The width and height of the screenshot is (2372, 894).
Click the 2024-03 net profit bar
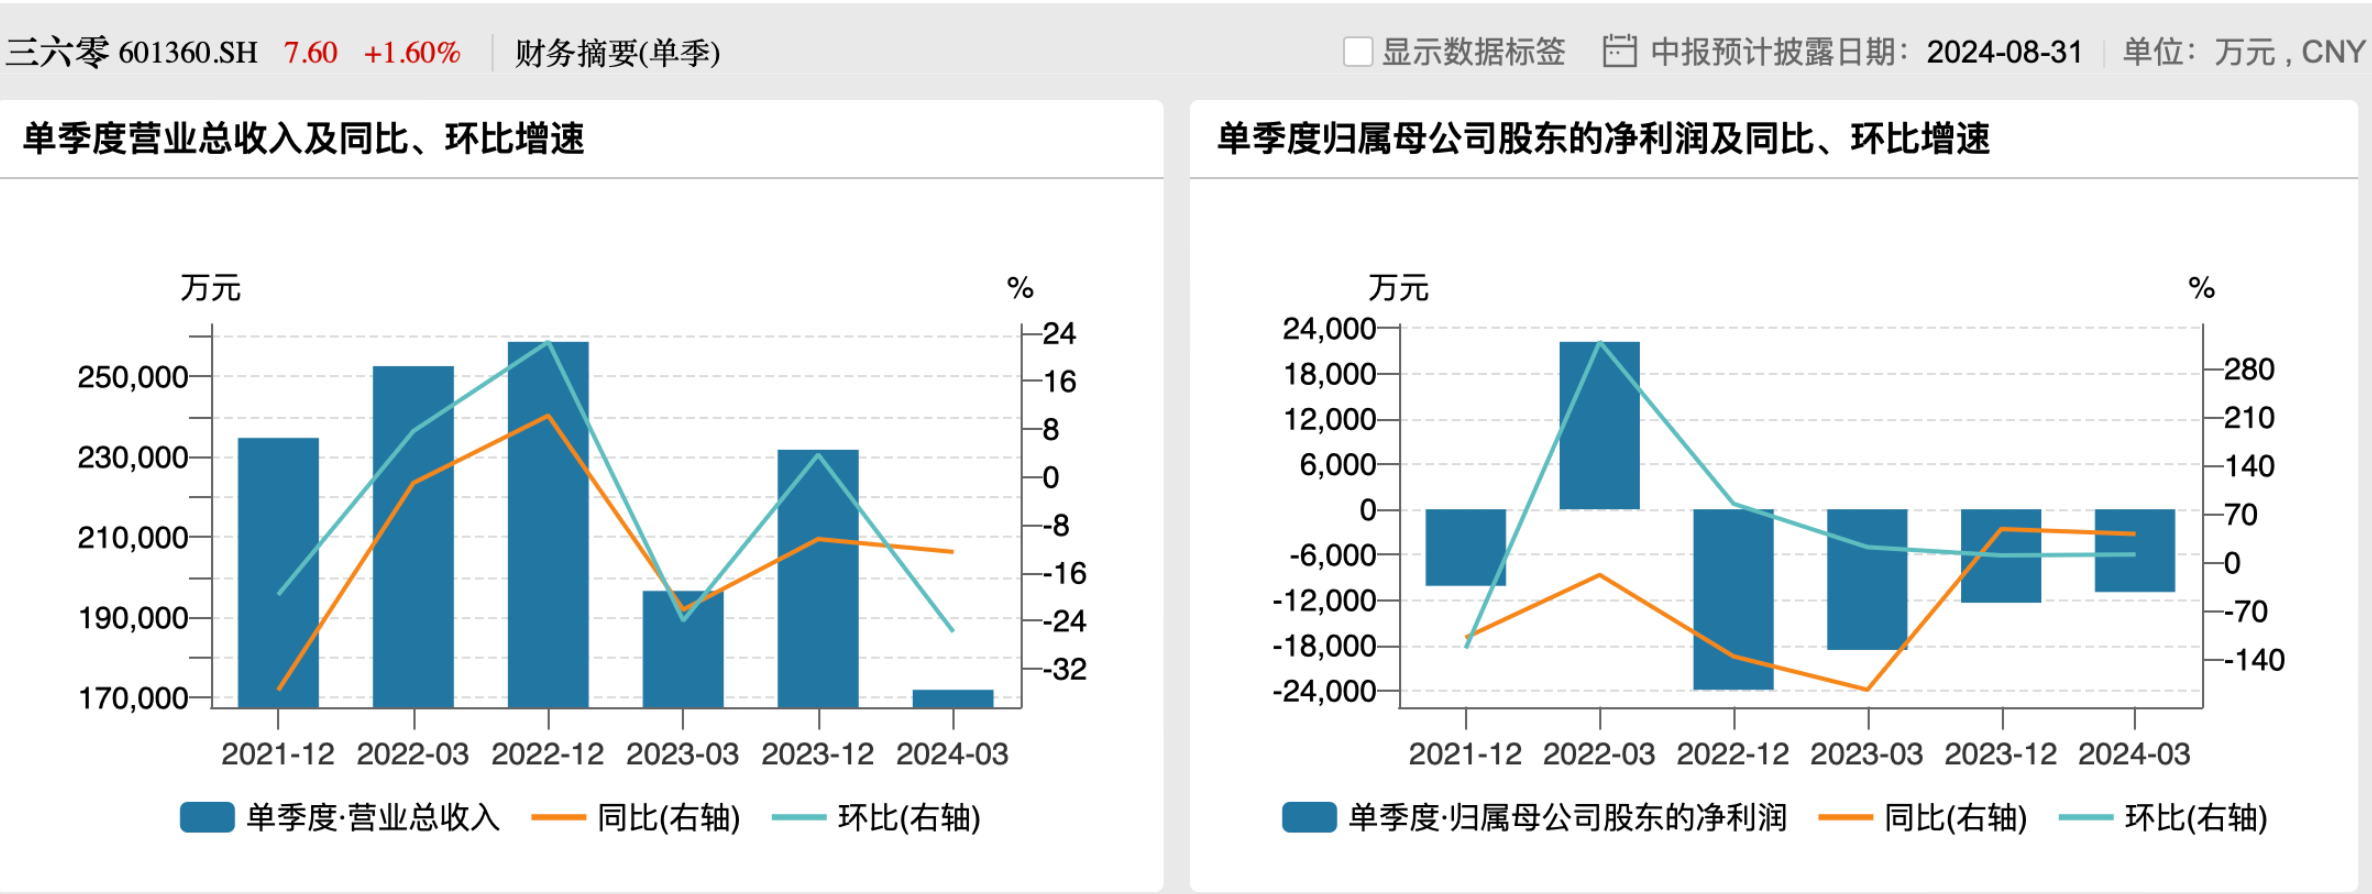coord(2135,550)
